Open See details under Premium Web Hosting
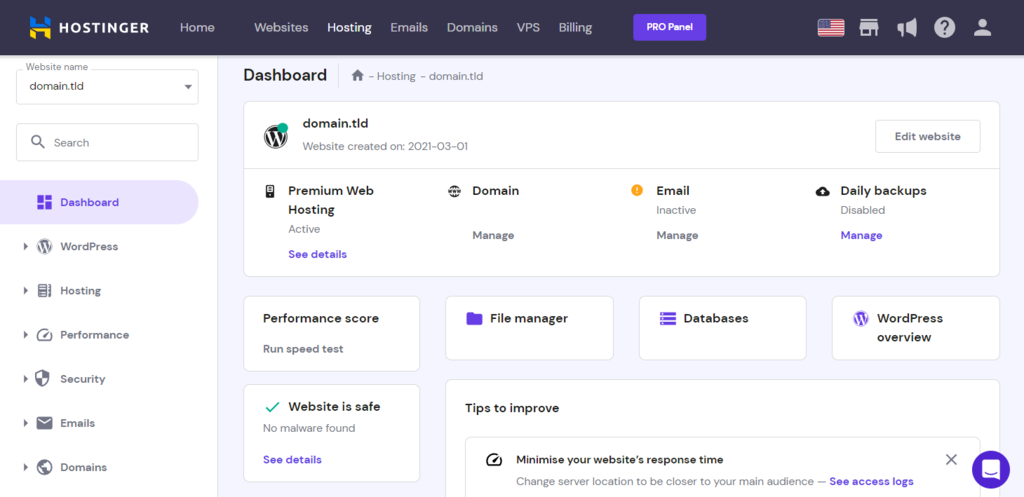 pyautogui.click(x=317, y=254)
